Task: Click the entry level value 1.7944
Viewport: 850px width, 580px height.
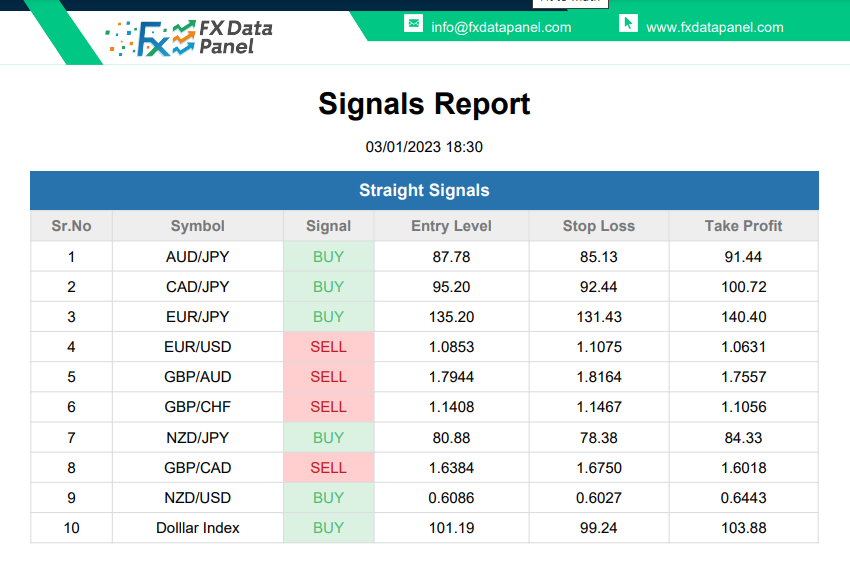Action: (x=452, y=377)
